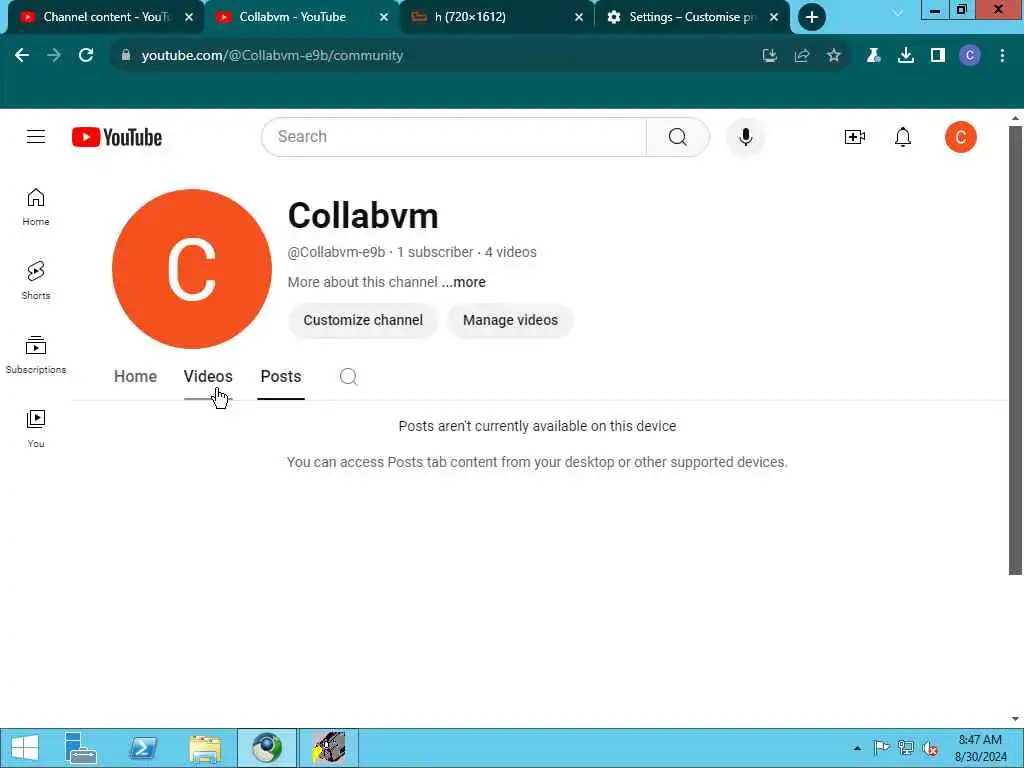1024x768 pixels.
Task: Open File Explorer from the taskbar
Action: [x=205, y=748]
